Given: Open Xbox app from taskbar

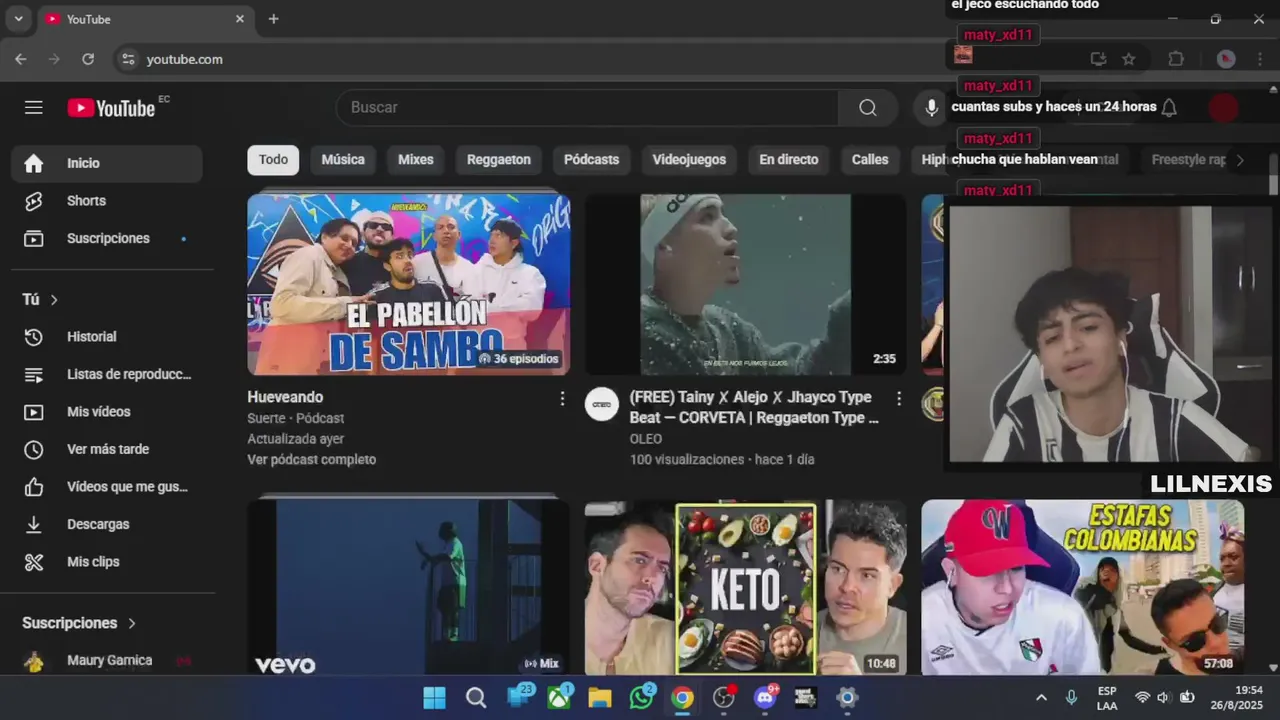Looking at the screenshot, I should (x=558, y=698).
